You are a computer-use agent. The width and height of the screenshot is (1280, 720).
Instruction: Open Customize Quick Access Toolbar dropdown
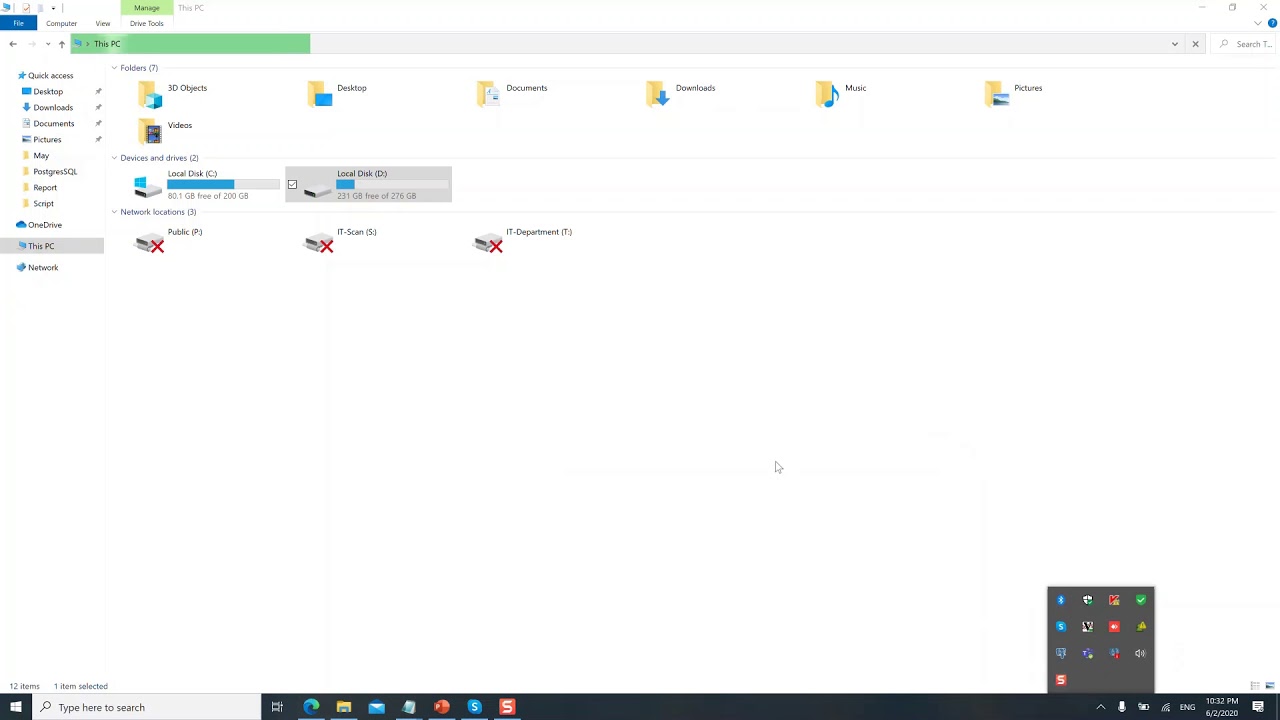[53, 8]
